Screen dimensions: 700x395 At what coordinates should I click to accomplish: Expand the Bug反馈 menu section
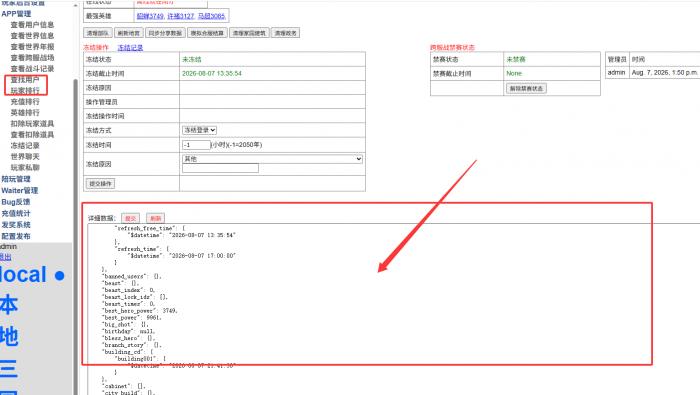click(x=16, y=202)
